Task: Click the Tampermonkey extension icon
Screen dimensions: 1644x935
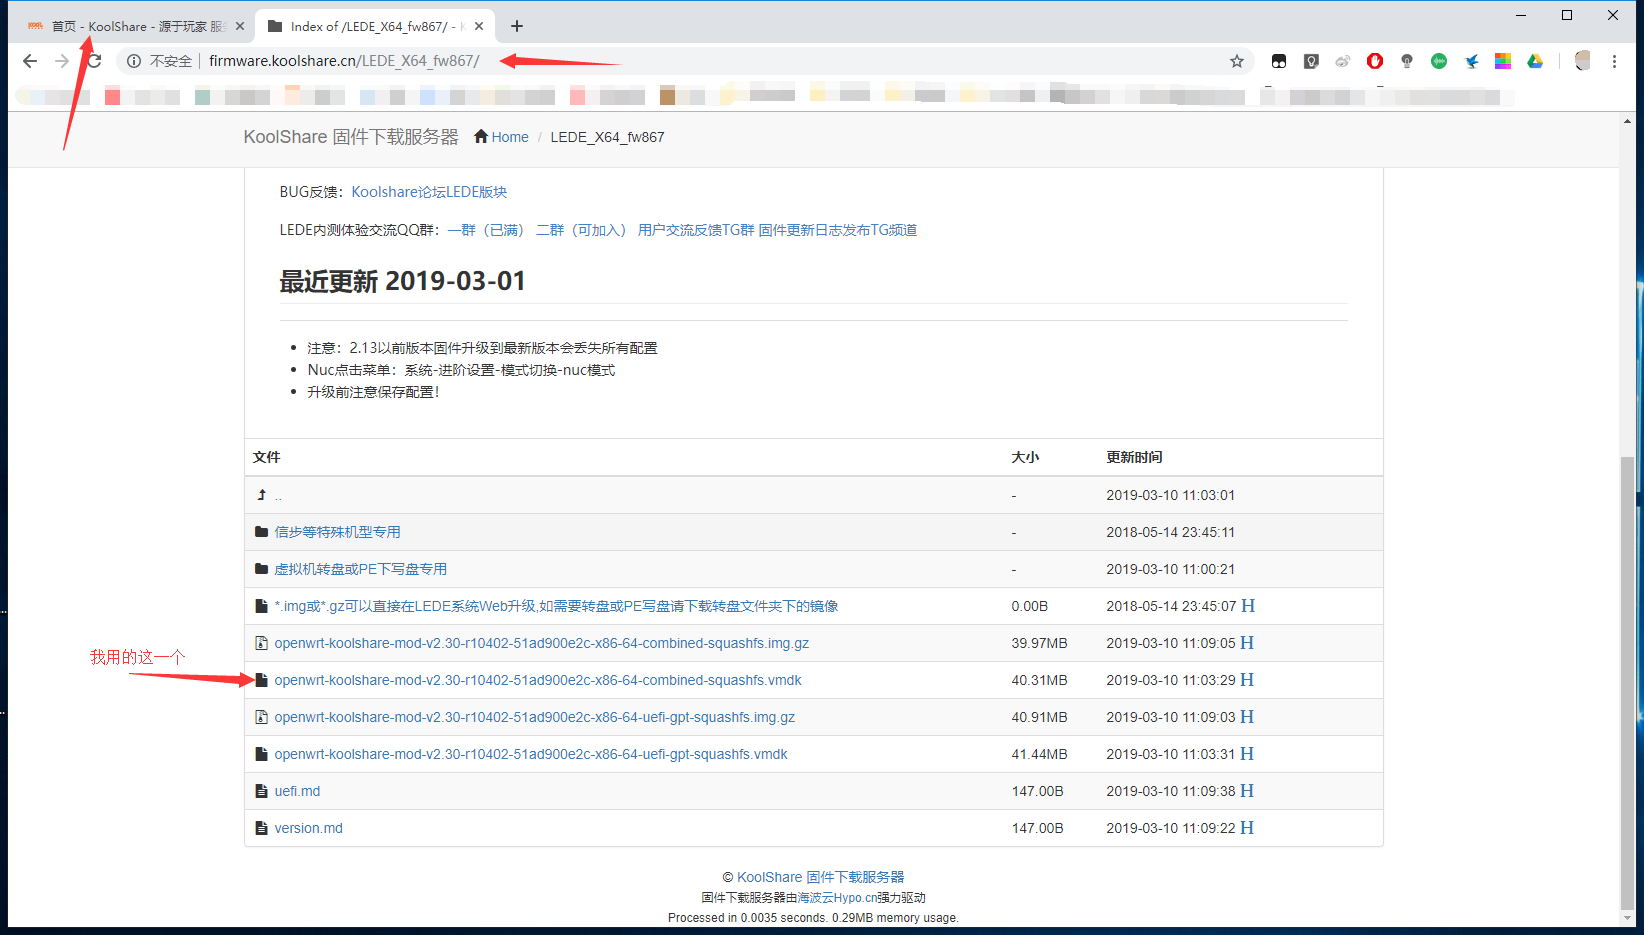Action: pos(1279,61)
